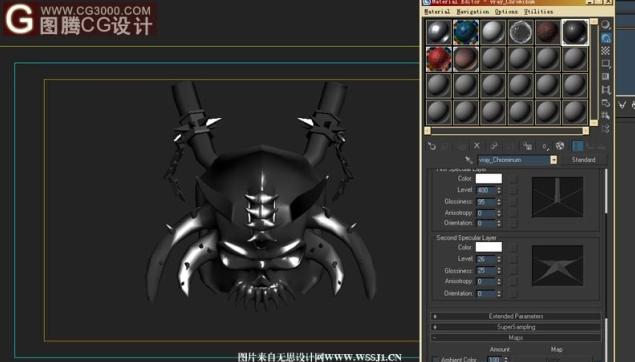Viewport: 635px width, 362px height.
Task: Click Second Specular Layer Level field (26)
Action: point(486,259)
